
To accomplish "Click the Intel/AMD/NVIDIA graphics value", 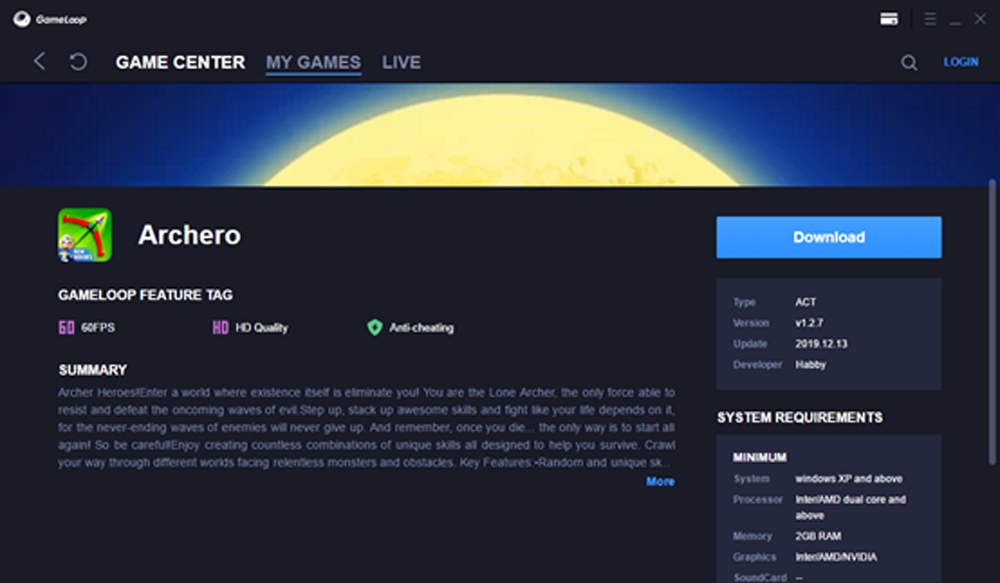I will (x=836, y=557).
